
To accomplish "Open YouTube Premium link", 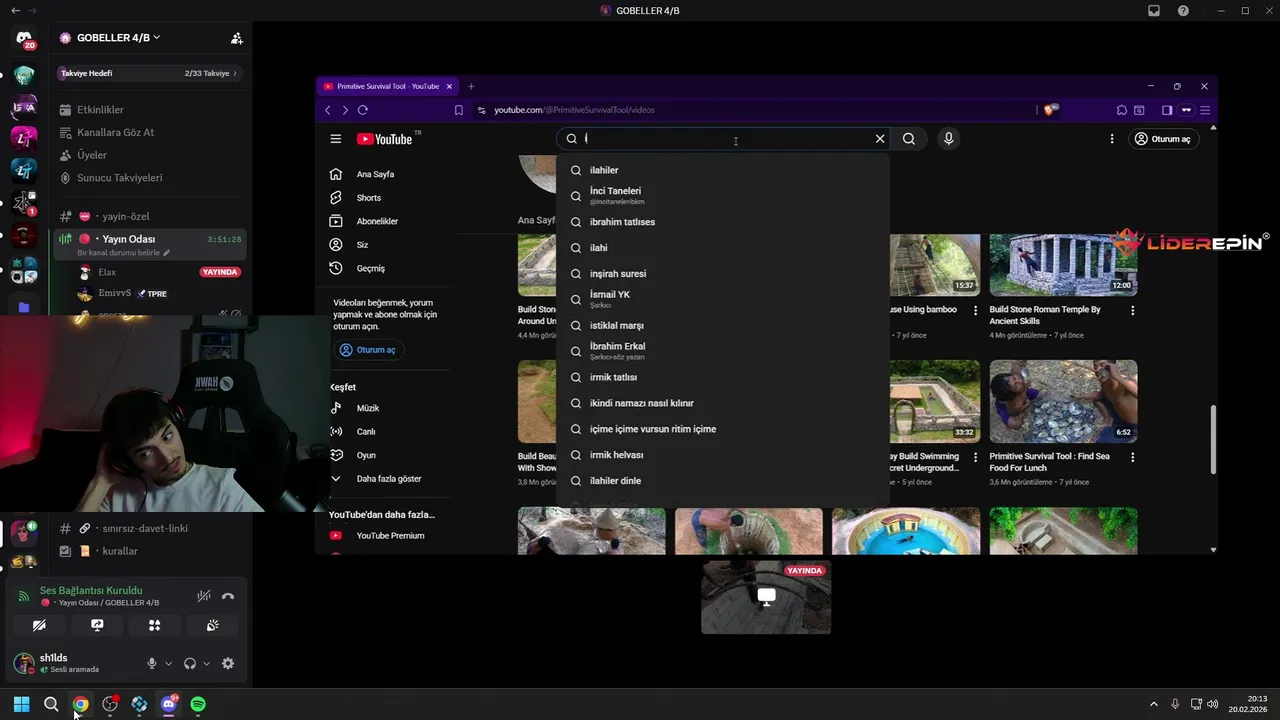I will [x=390, y=536].
